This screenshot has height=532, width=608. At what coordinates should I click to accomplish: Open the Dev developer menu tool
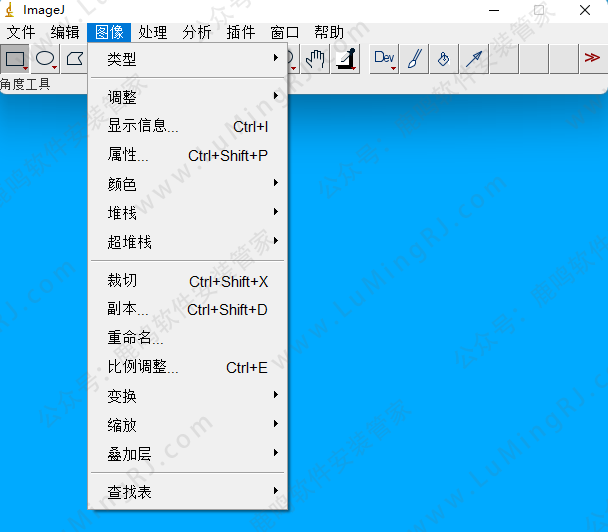[384, 59]
